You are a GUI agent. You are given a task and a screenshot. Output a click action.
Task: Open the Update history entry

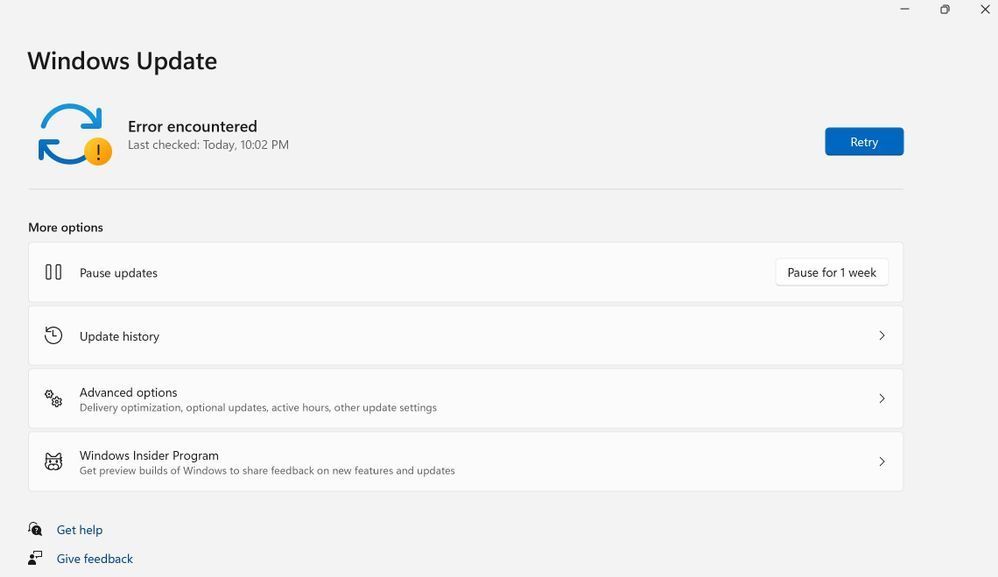[119, 337]
